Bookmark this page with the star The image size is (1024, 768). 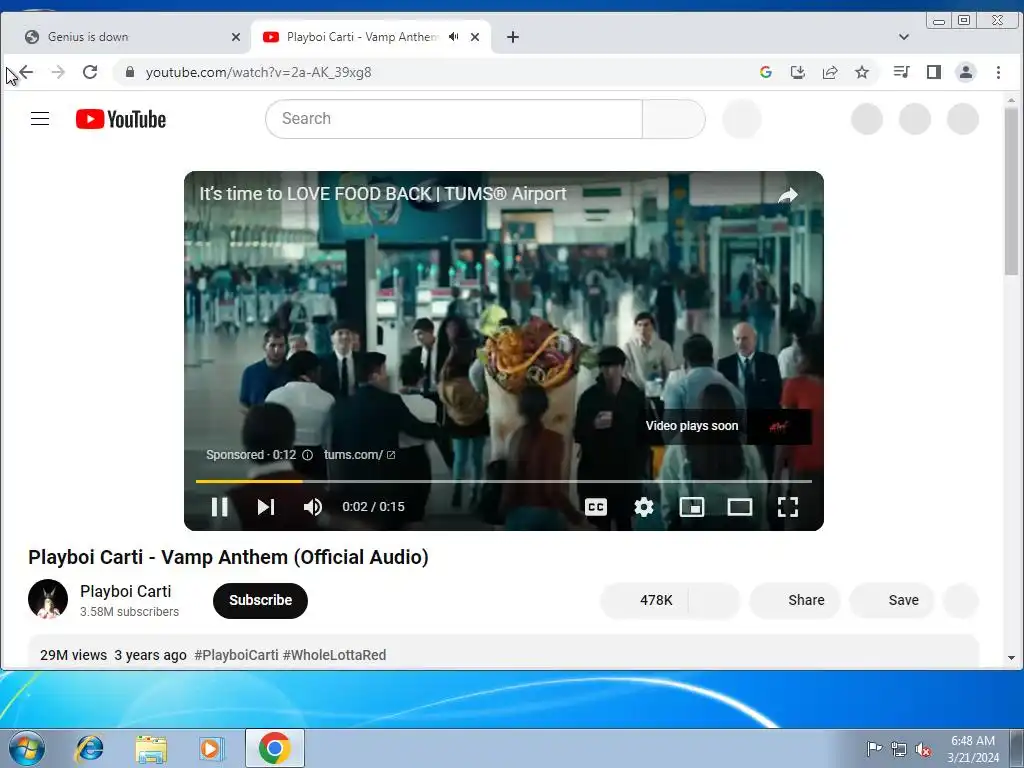[x=862, y=72]
